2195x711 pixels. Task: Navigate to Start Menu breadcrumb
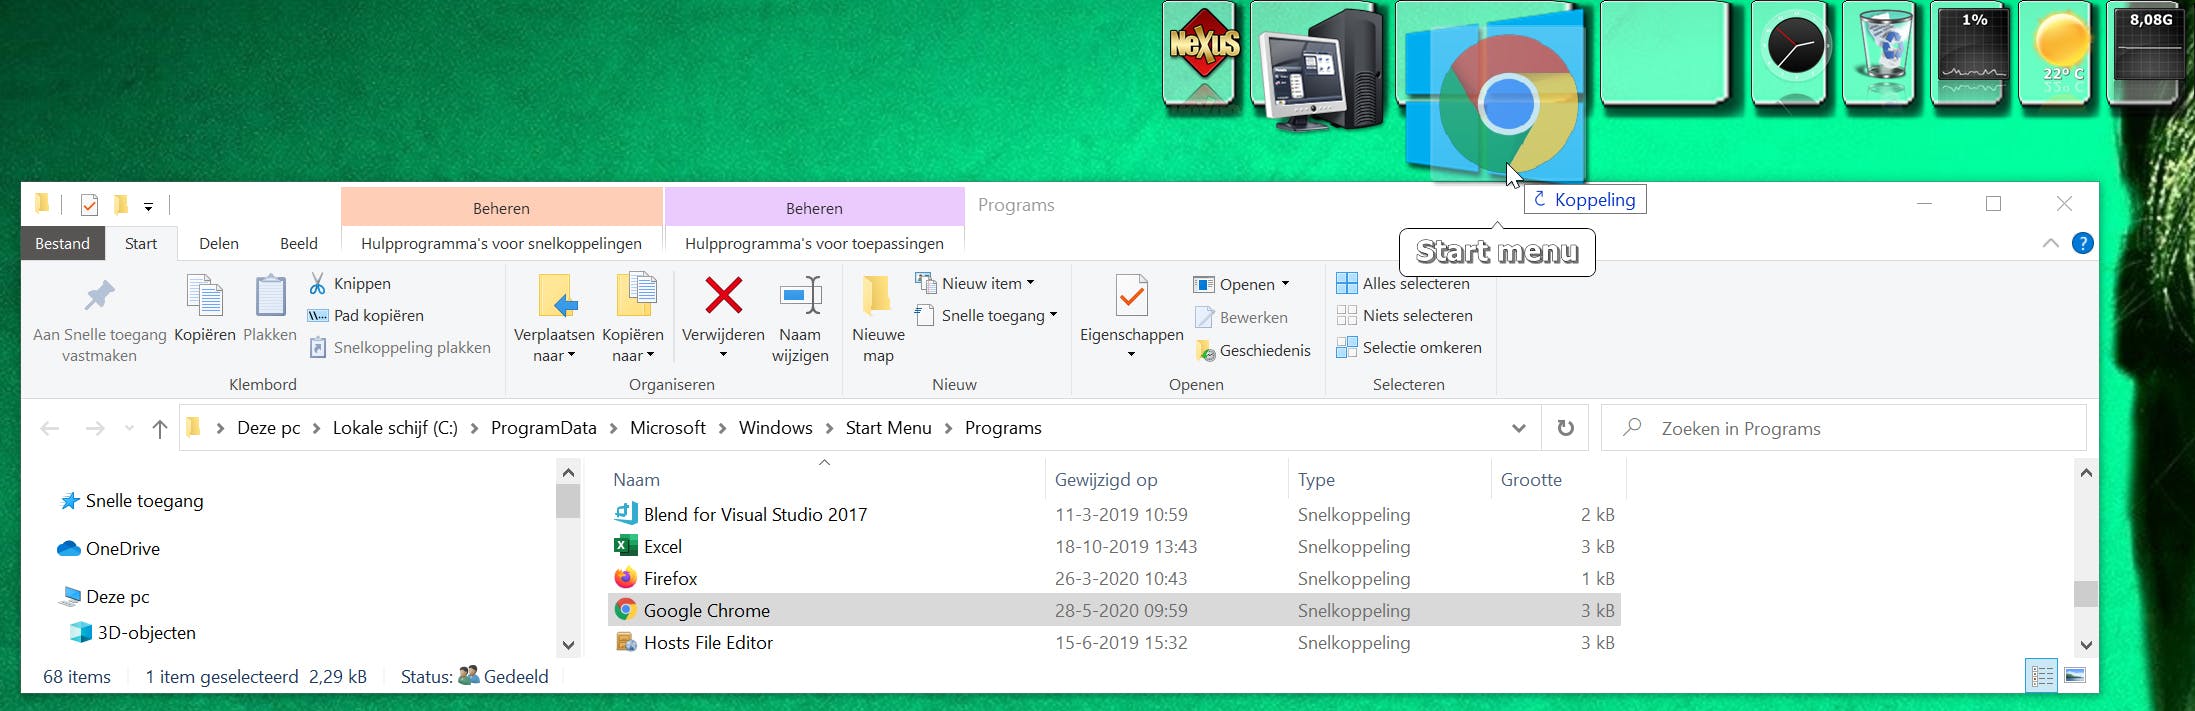pyautogui.click(x=888, y=428)
